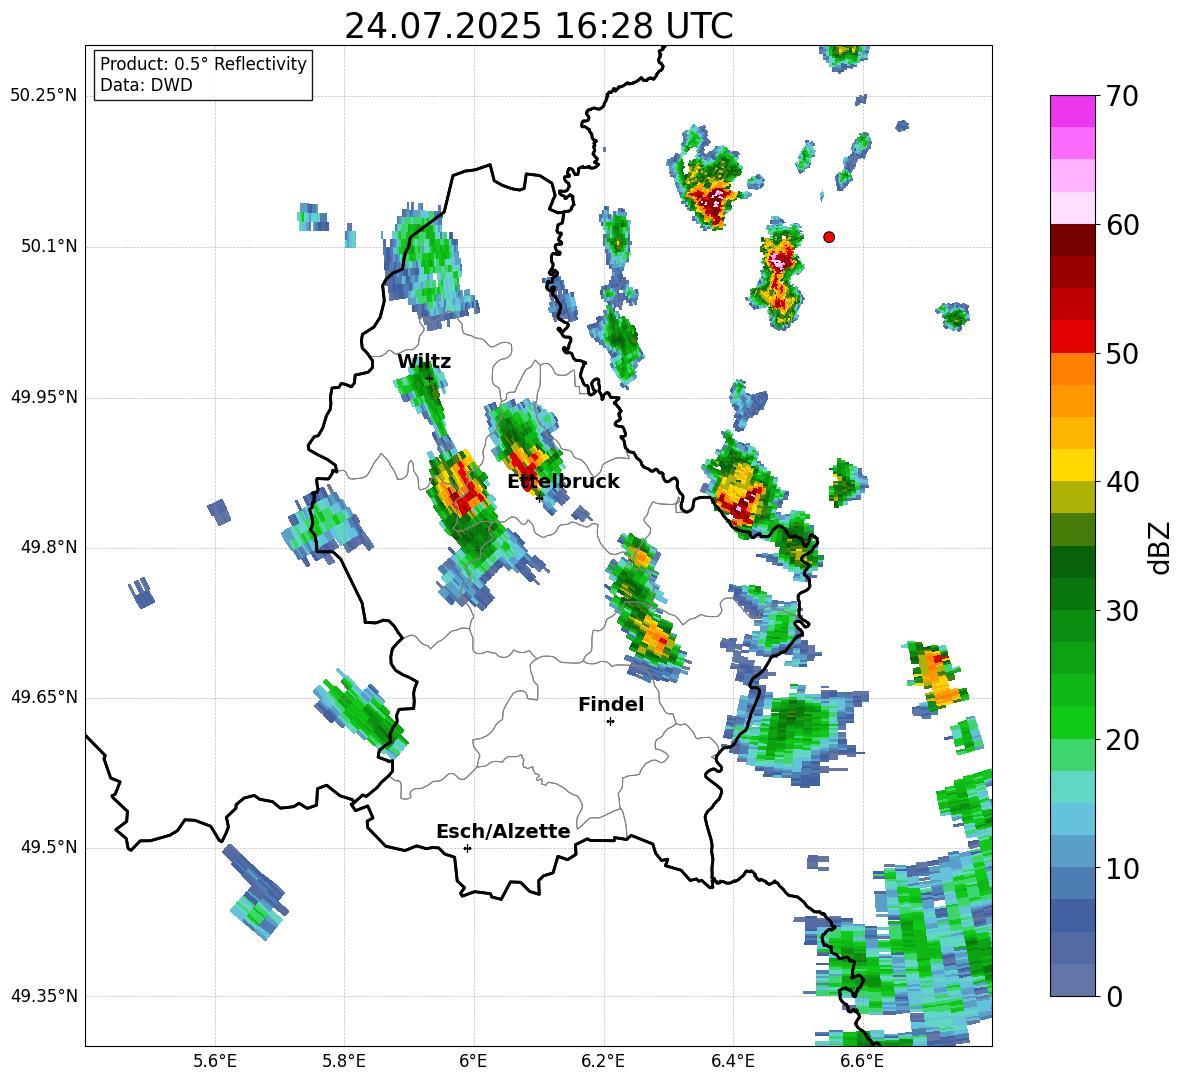1184x1081 pixels.
Task: Click the 6.2°E longitude label
Action: pyautogui.click(x=603, y=1061)
